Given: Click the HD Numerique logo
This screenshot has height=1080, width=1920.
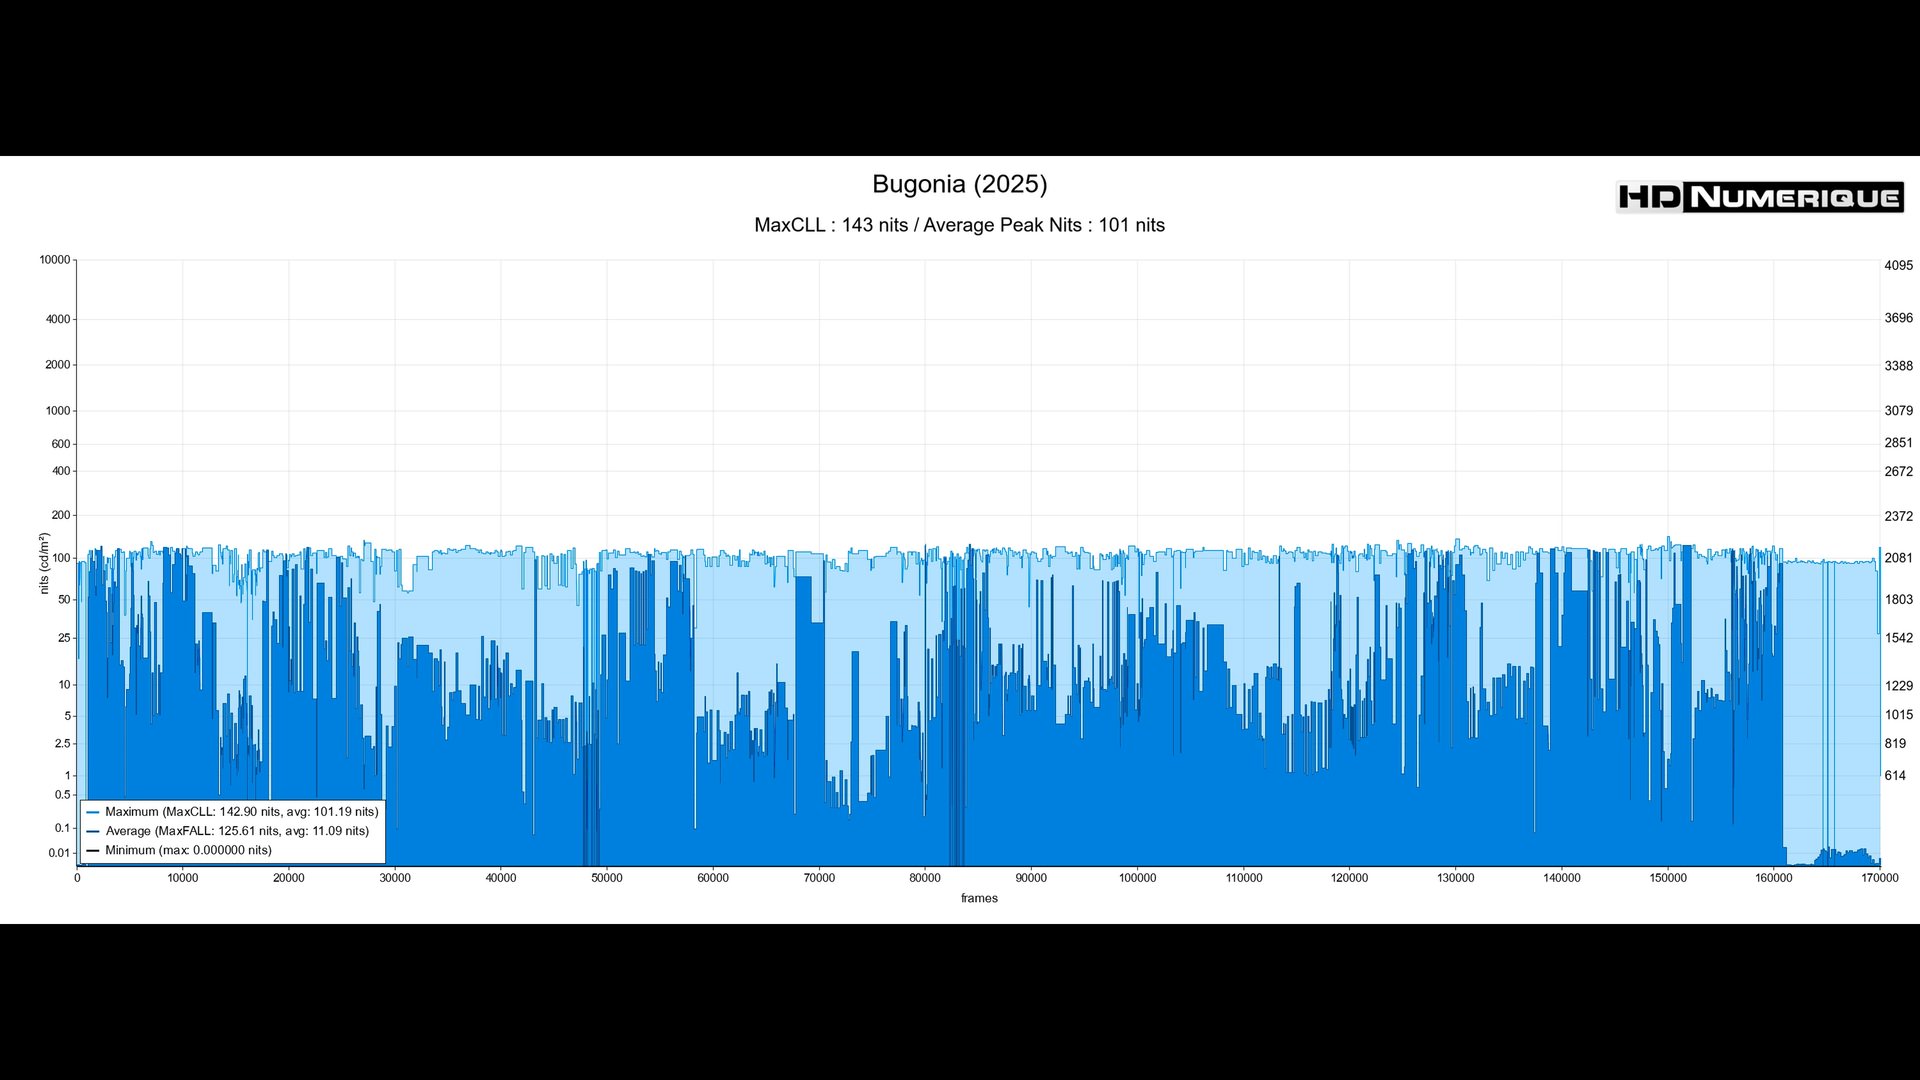Looking at the screenshot, I should [1759, 197].
